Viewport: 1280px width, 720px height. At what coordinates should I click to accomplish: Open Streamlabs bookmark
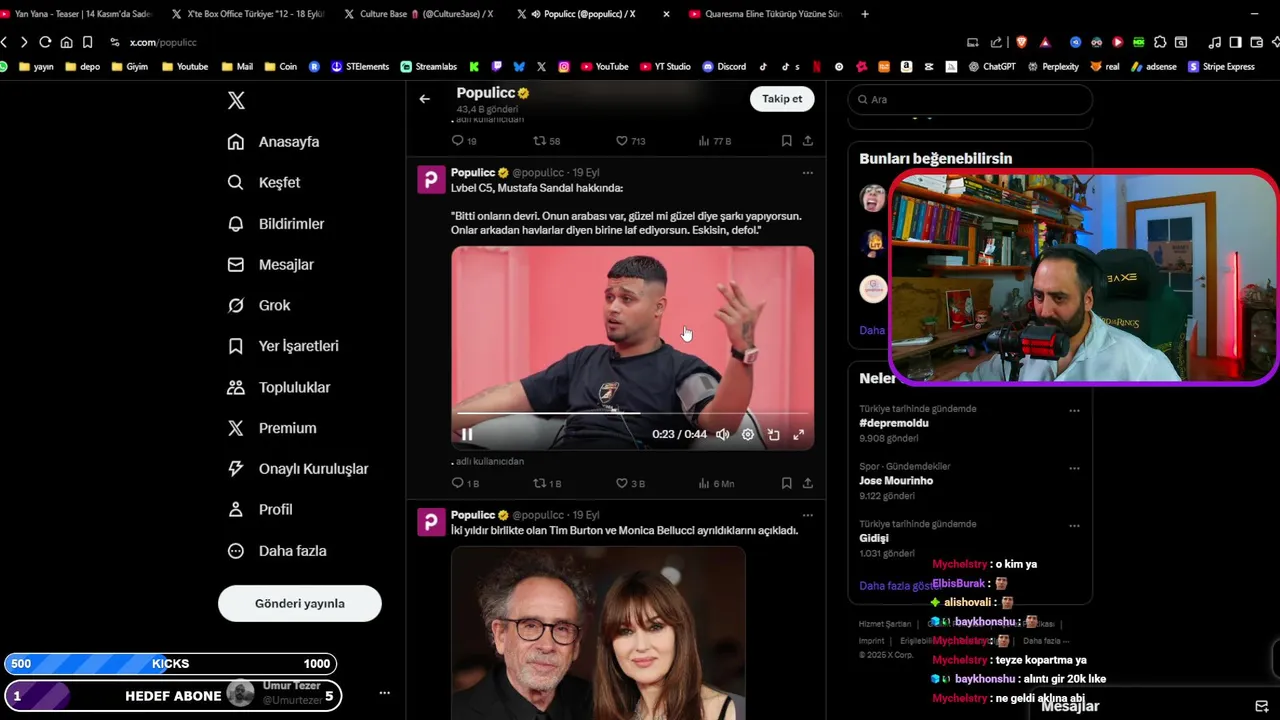point(429,67)
